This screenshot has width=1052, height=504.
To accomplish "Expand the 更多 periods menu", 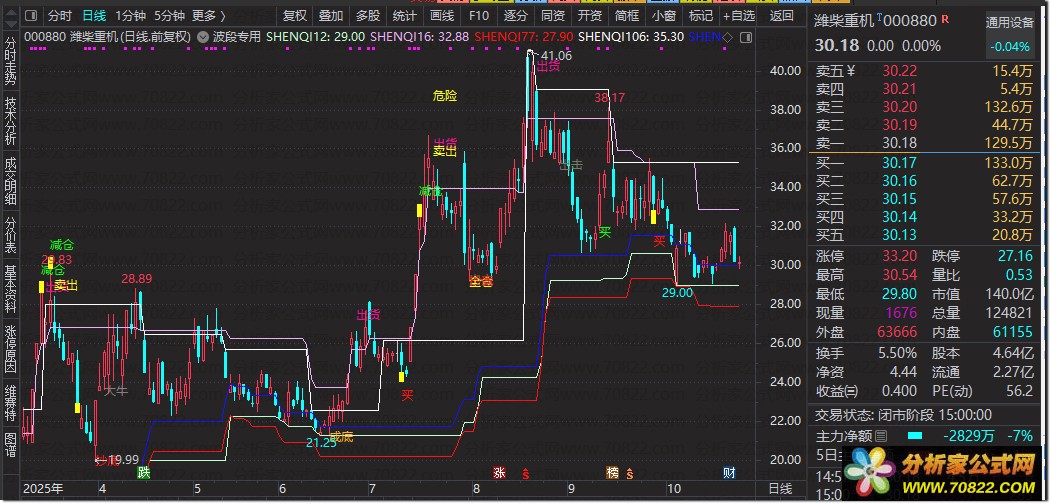I will pyautogui.click(x=209, y=15).
